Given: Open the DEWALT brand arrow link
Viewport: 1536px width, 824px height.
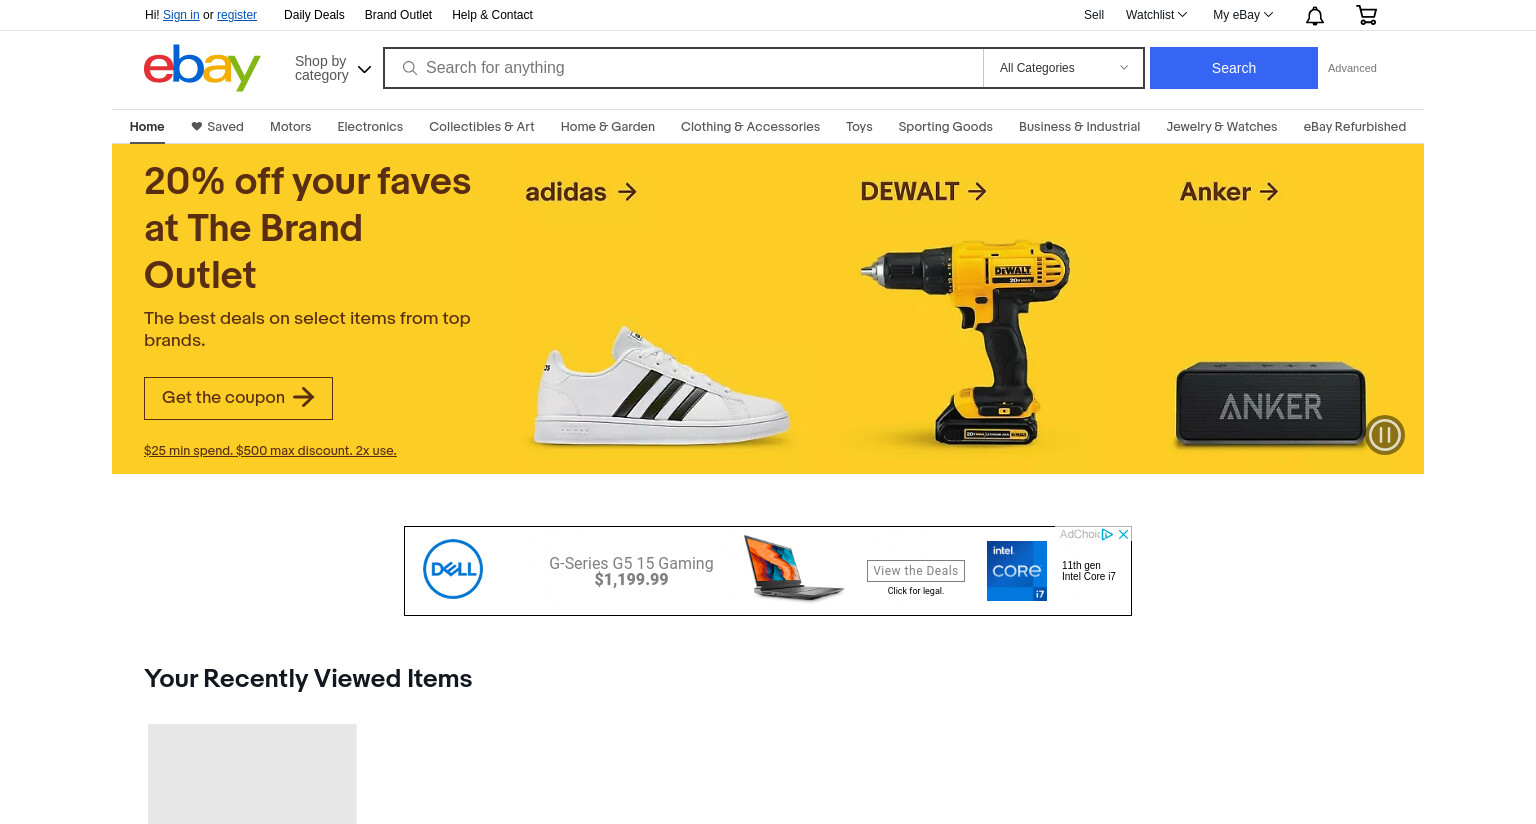Looking at the screenshot, I should (923, 191).
